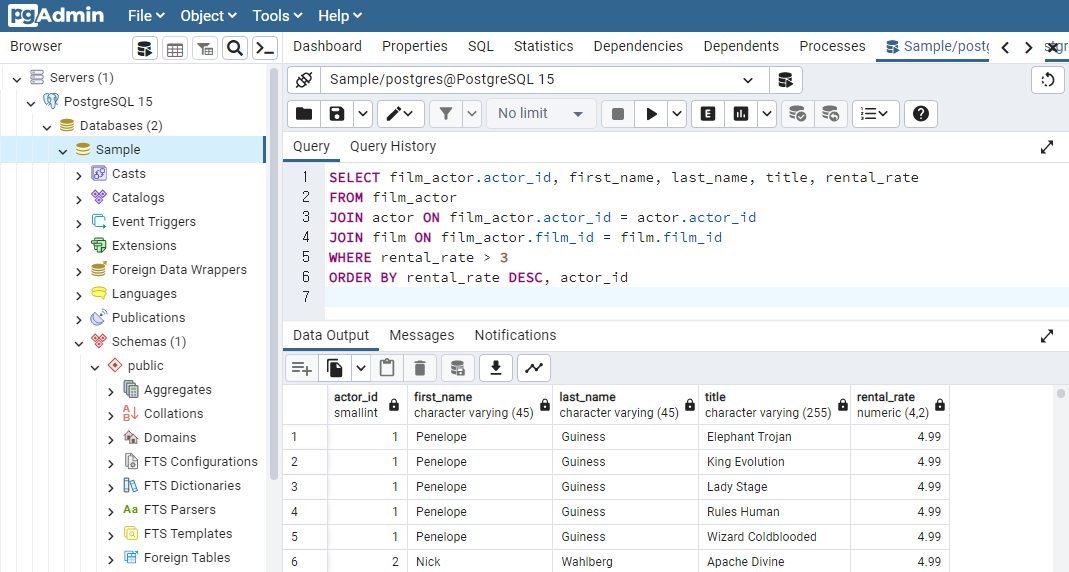The height and width of the screenshot is (572, 1069).
Task: Open the copy options dropdown arrow
Action: click(361, 369)
